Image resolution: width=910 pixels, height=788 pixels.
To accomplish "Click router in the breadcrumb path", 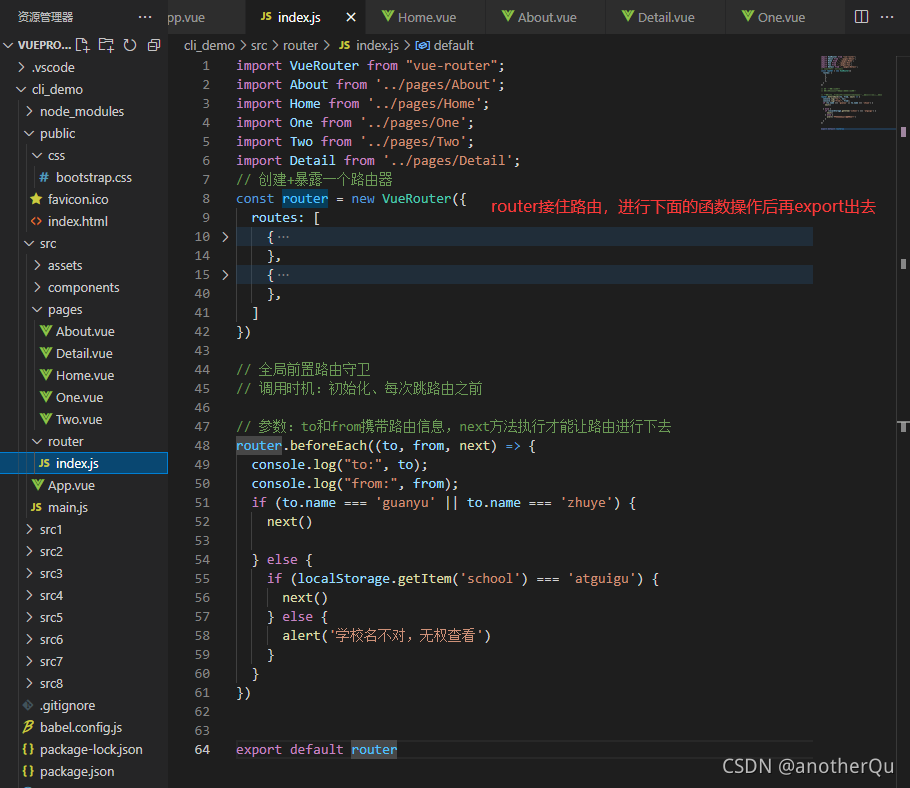I will tap(301, 45).
